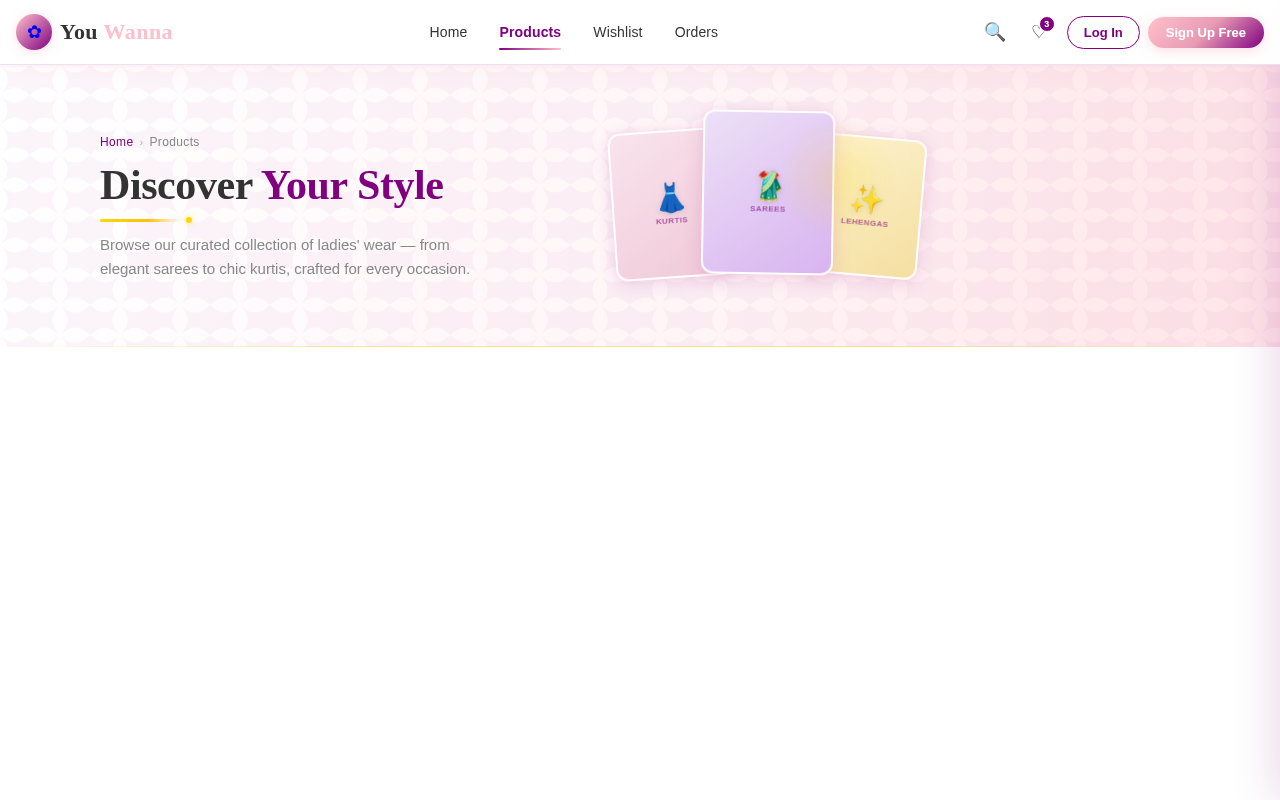Click the SAREES card green saree thumbnail

click(768, 183)
